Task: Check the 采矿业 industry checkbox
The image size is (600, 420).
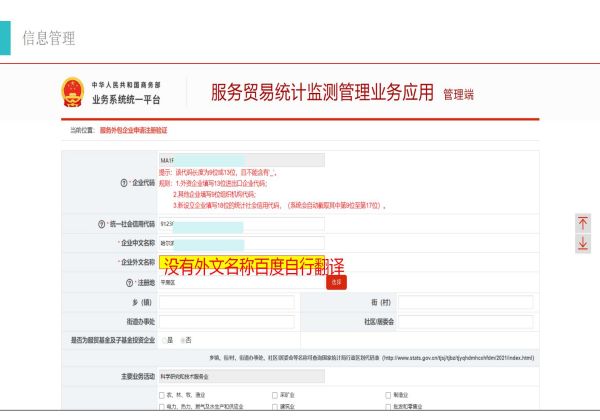Action: point(275,395)
